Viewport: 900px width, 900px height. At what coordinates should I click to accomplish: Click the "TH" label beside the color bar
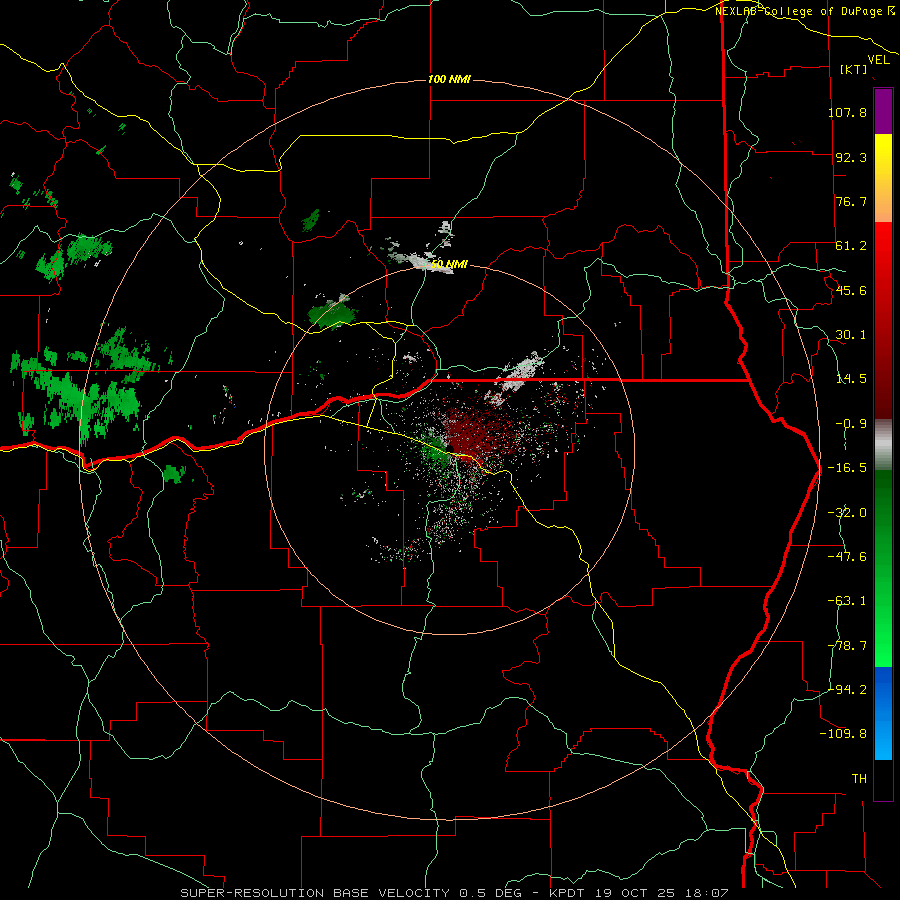[x=859, y=779]
